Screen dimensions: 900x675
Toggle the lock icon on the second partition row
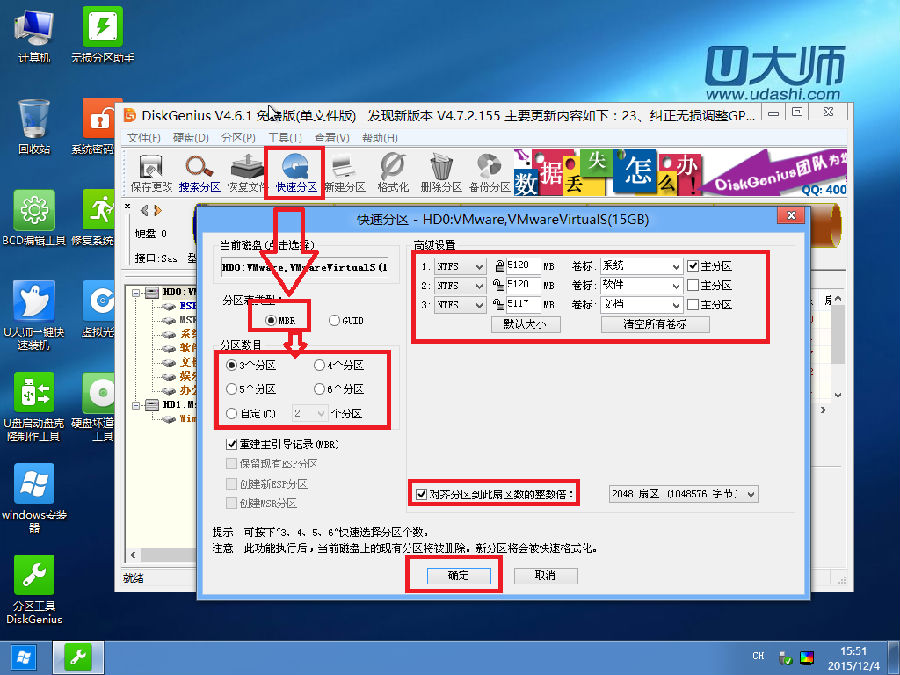(499, 285)
